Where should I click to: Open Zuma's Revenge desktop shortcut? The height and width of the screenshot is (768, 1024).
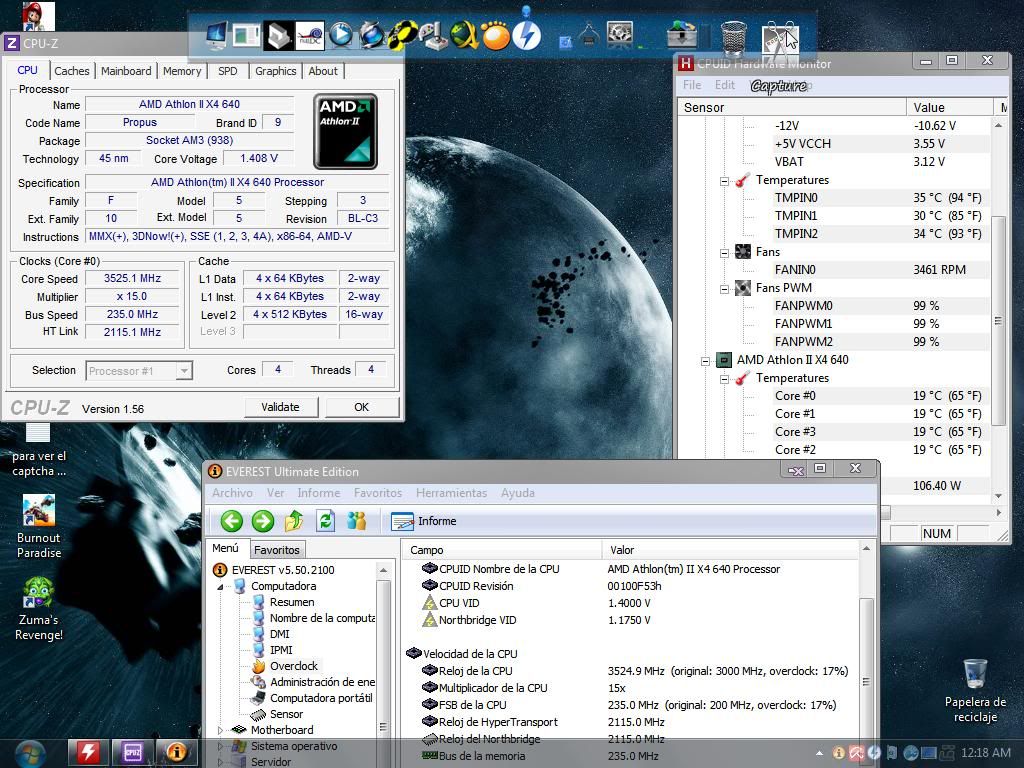tap(39, 609)
